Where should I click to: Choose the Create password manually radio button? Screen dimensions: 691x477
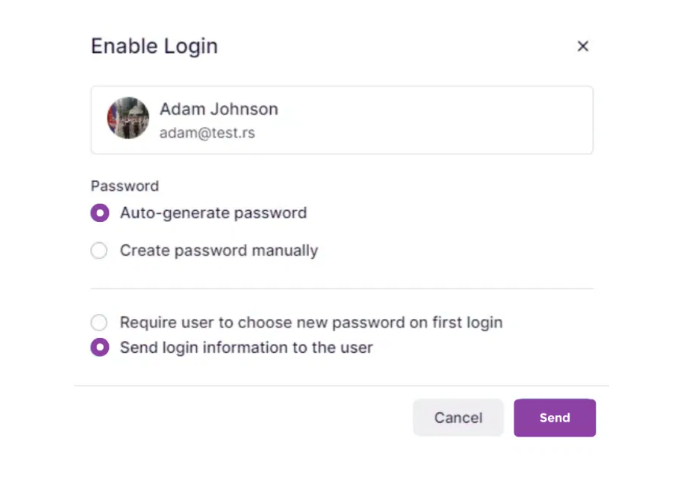pos(99,251)
